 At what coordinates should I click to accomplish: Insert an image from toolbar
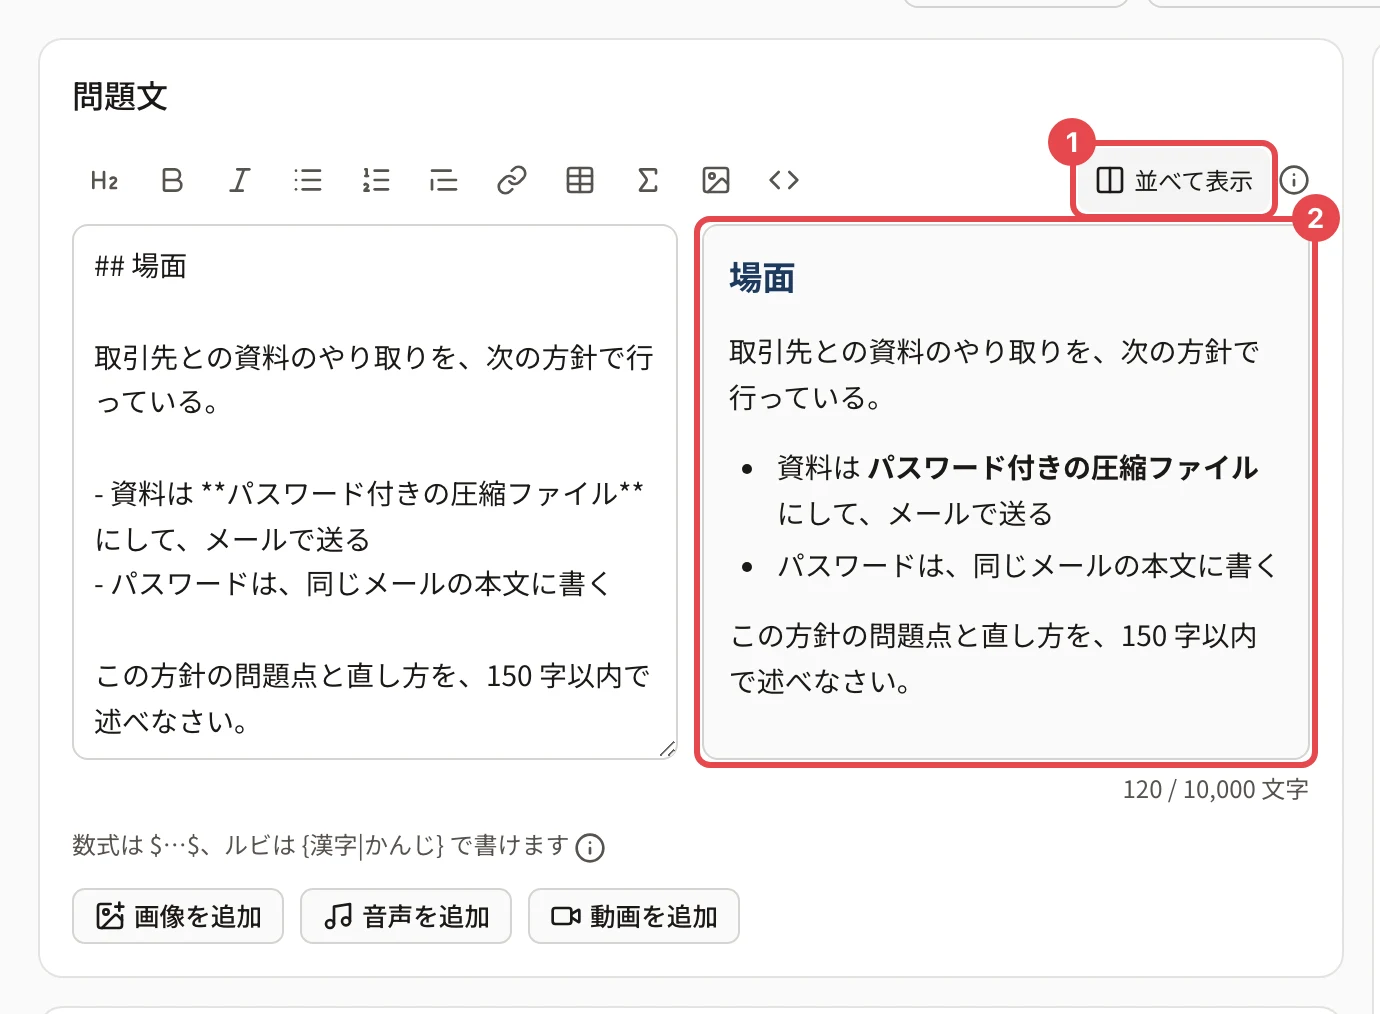[716, 180]
